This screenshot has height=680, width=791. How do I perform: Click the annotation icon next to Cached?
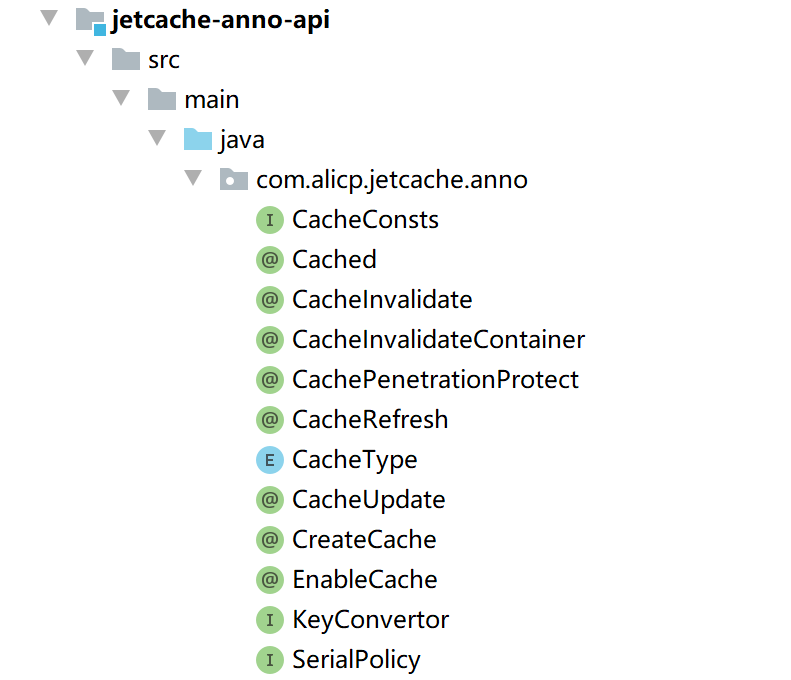(269, 260)
